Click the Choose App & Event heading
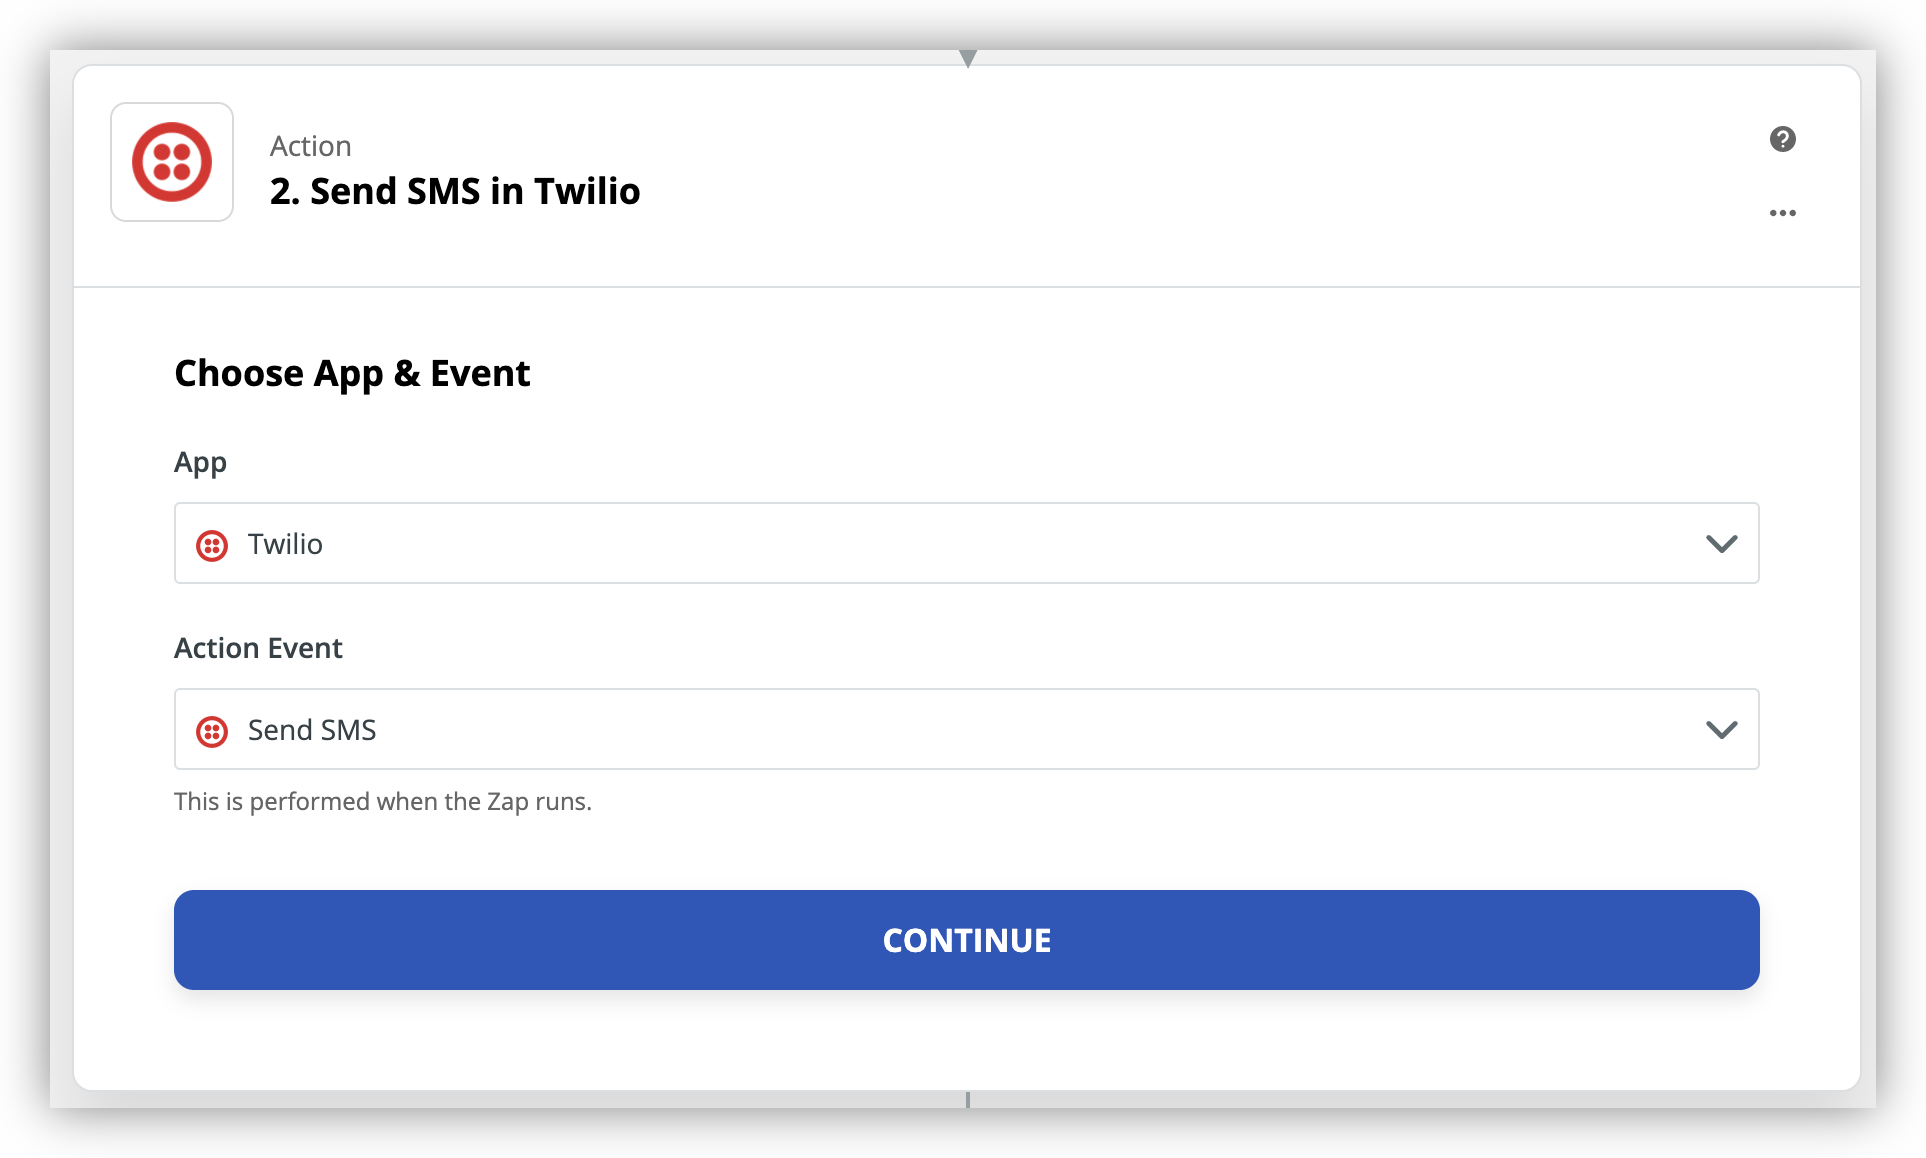Viewport: 1926px width, 1158px height. point(352,374)
